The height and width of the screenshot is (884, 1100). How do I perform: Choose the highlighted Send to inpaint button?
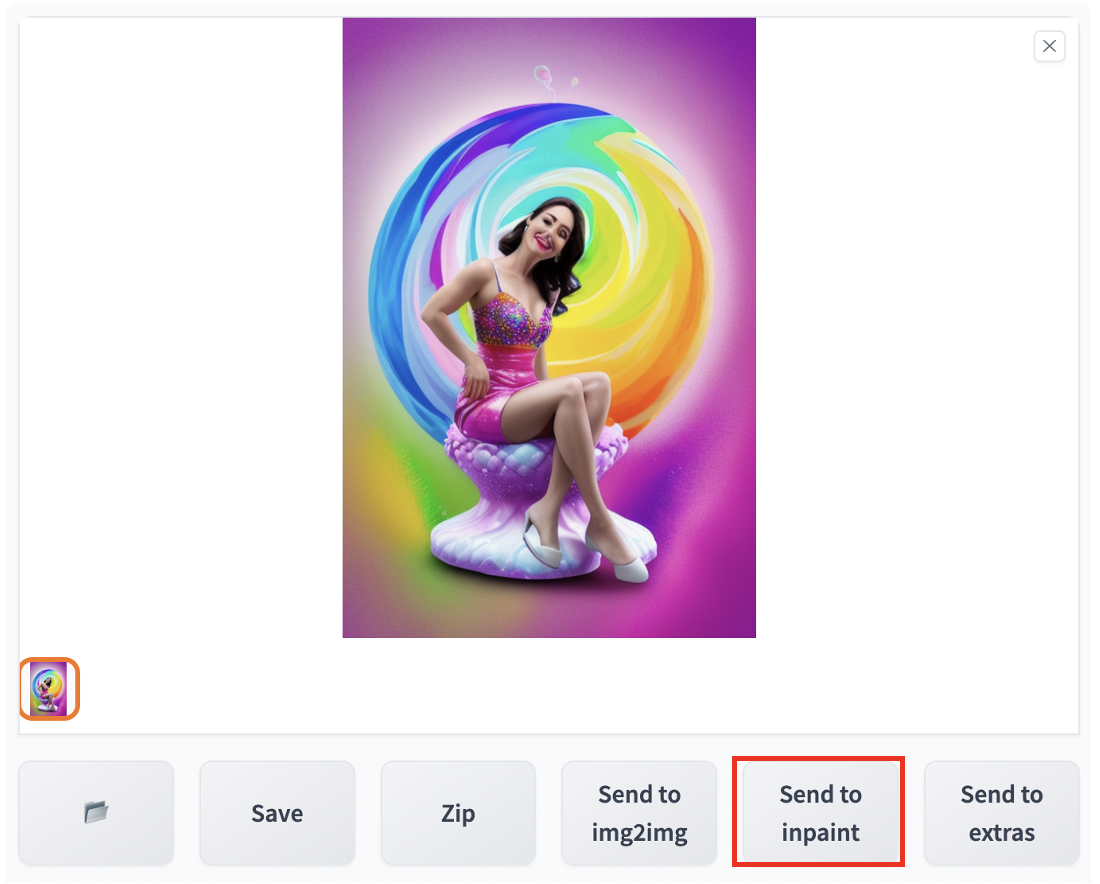coord(820,812)
